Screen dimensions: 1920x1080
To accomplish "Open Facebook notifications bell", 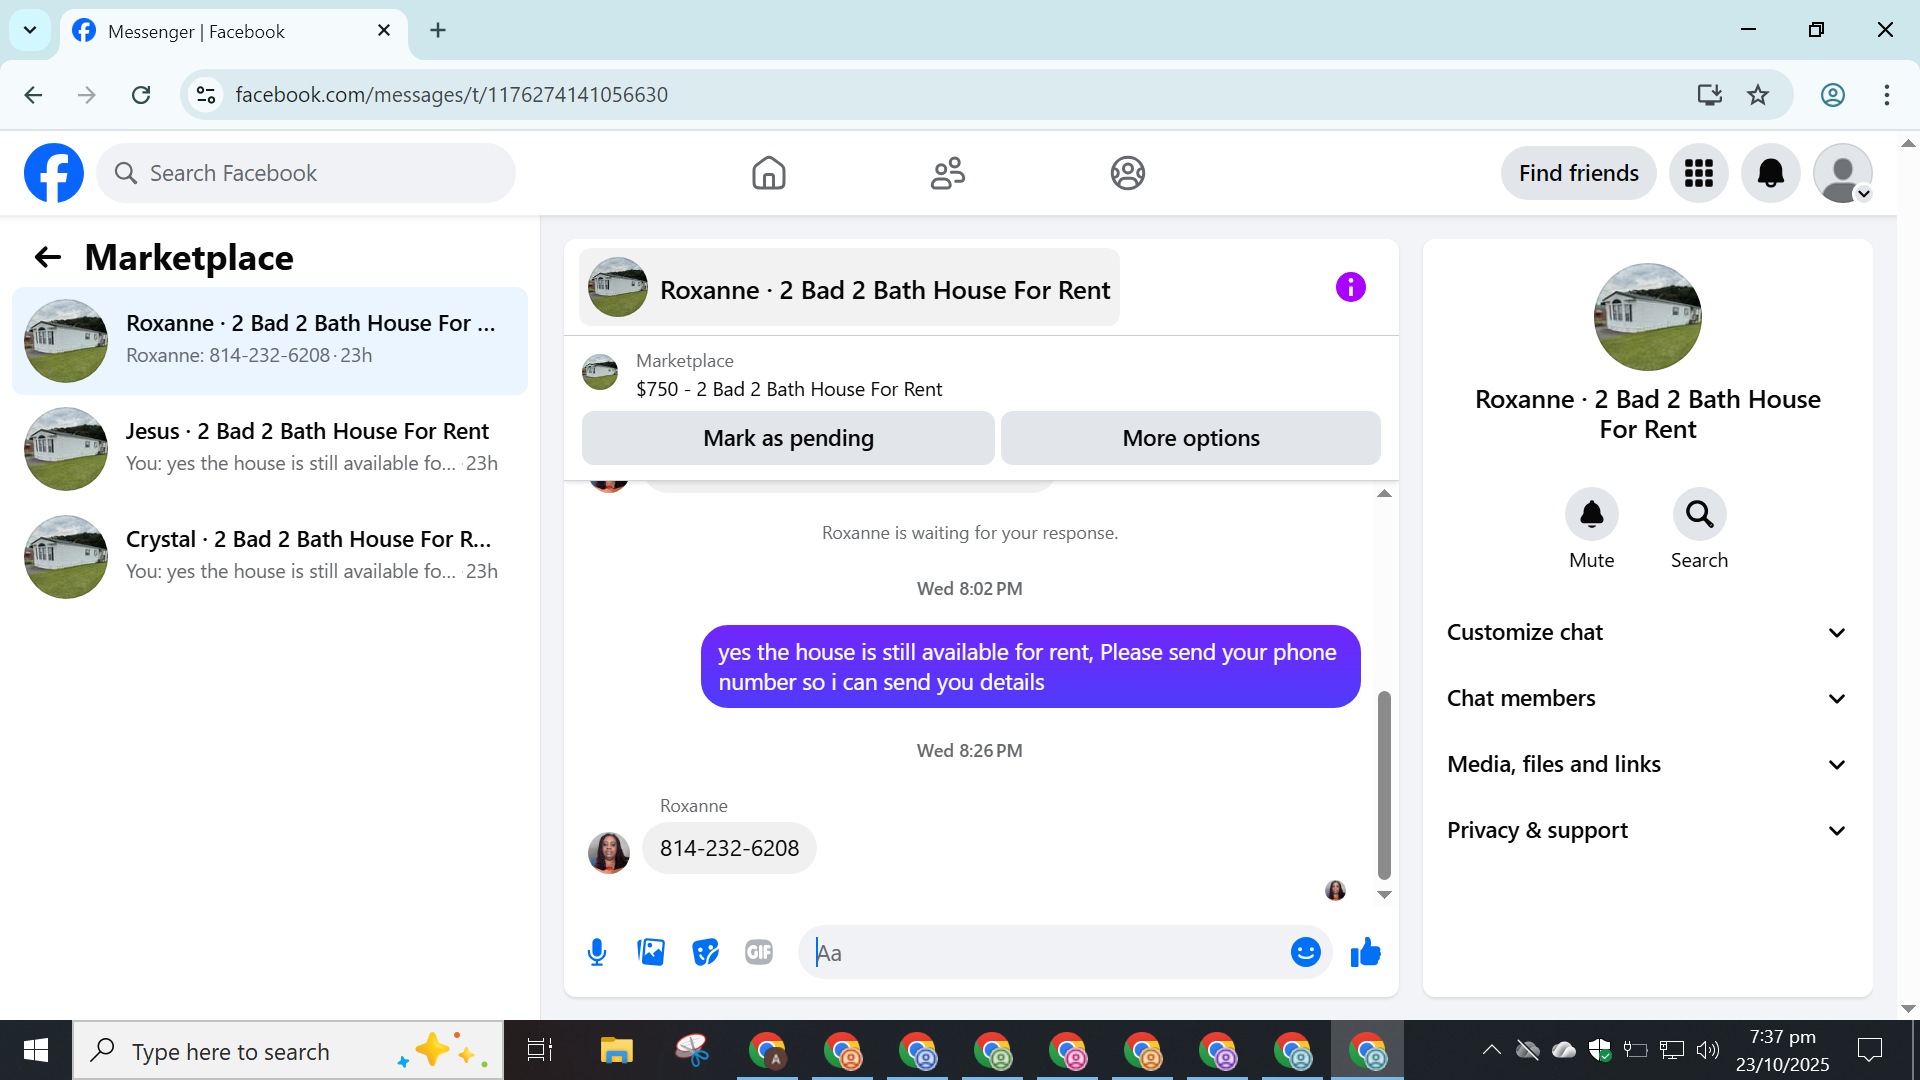I will [x=1770, y=173].
